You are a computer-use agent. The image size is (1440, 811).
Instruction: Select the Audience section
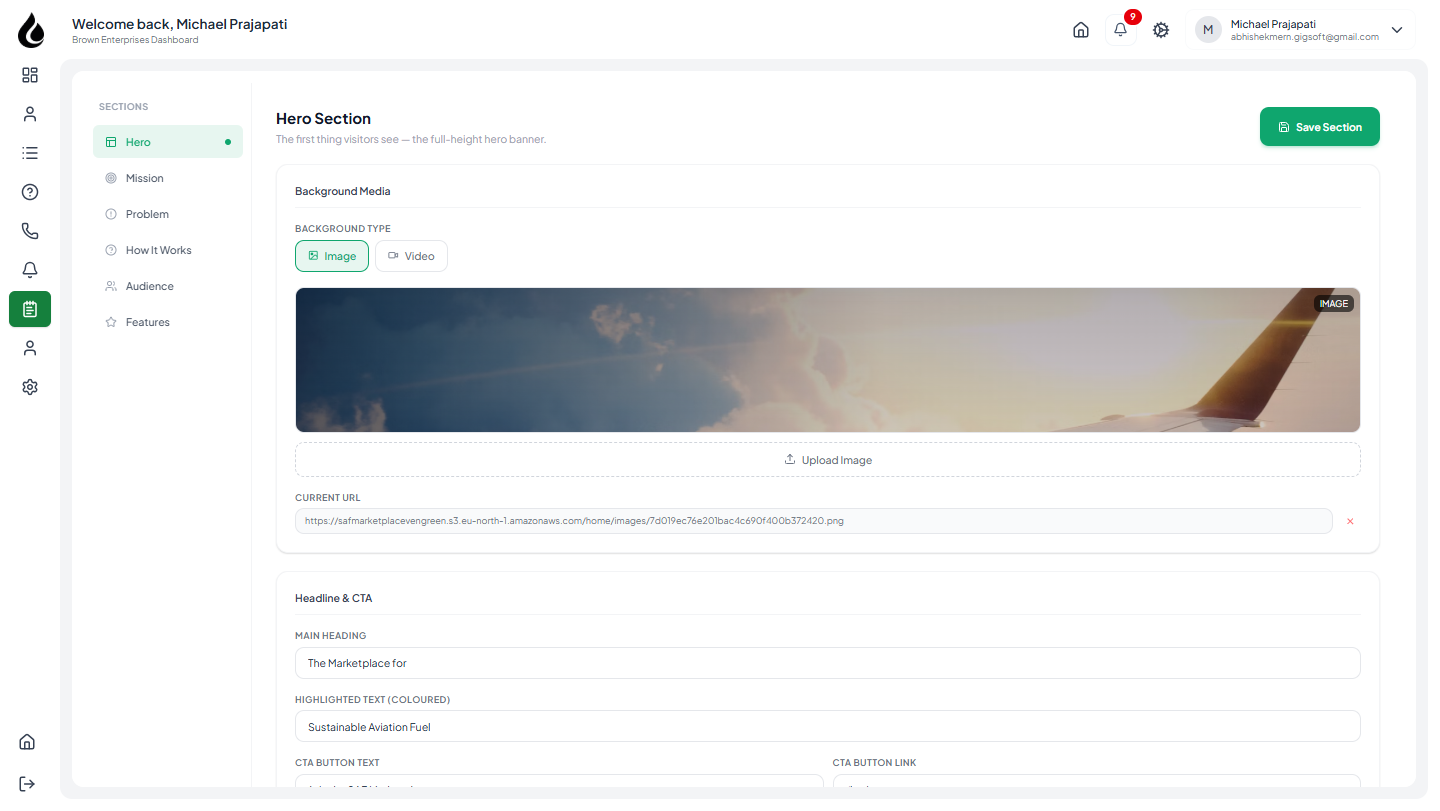click(x=168, y=286)
